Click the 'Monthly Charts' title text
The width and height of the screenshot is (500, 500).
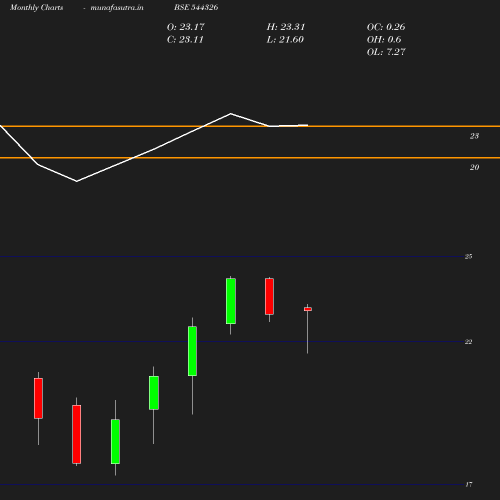(37, 7)
